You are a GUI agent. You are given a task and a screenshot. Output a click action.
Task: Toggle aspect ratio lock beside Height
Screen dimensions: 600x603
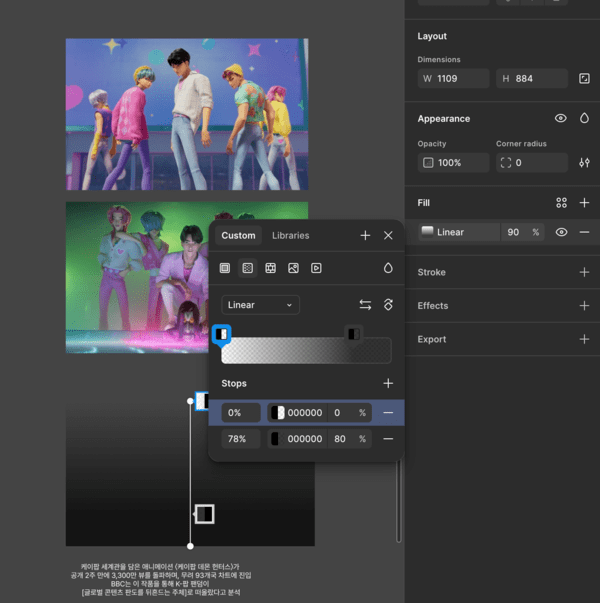pyautogui.click(x=584, y=78)
